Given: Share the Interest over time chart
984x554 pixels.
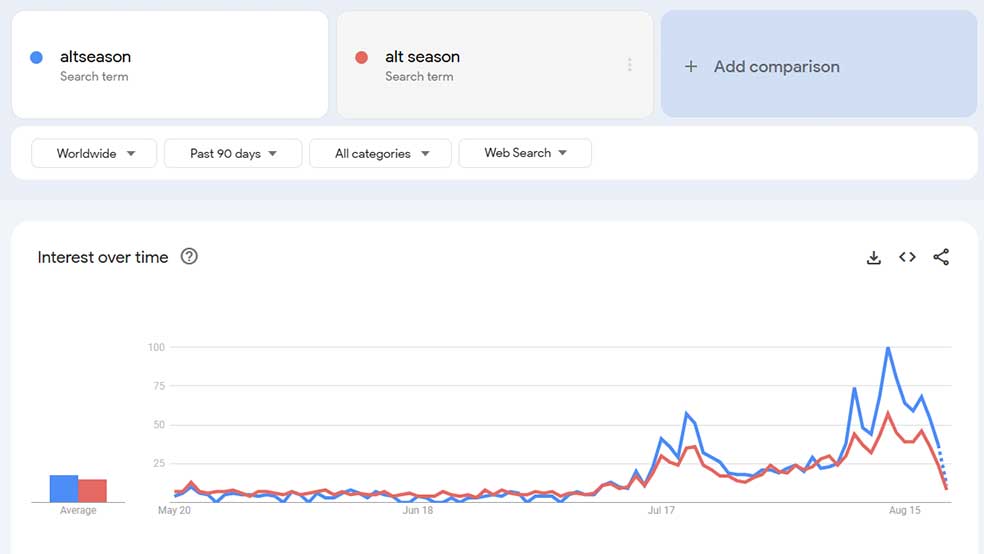Looking at the screenshot, I should (941, 257).
